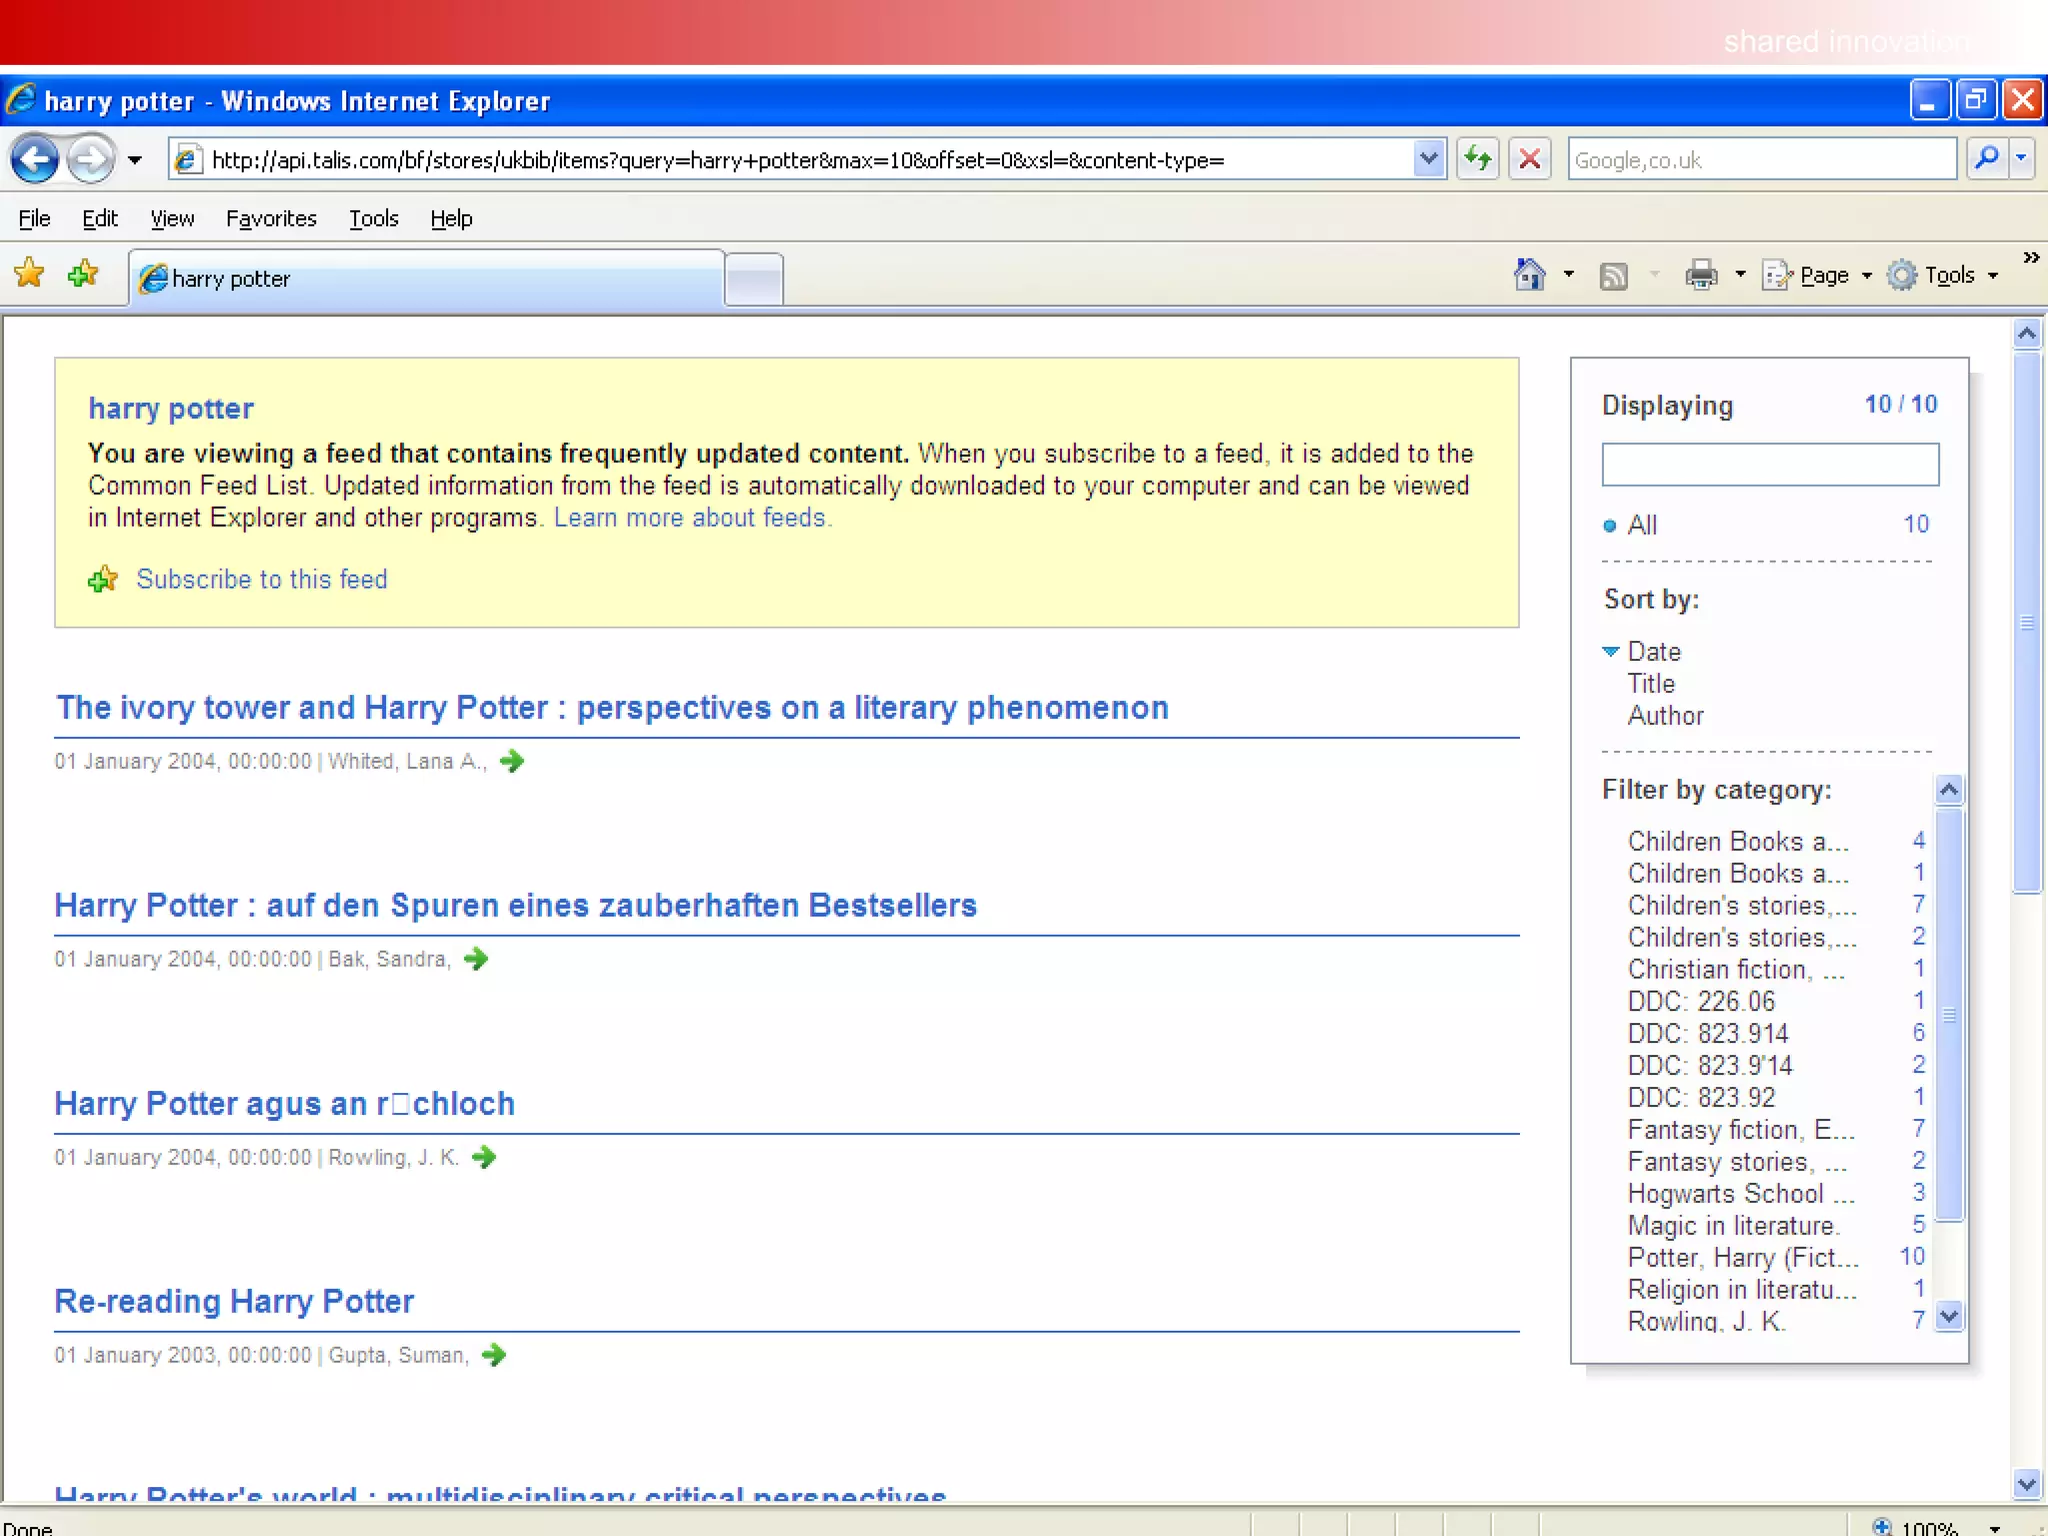Open the Tools toolbar dropdown

tap(1993, 275)
